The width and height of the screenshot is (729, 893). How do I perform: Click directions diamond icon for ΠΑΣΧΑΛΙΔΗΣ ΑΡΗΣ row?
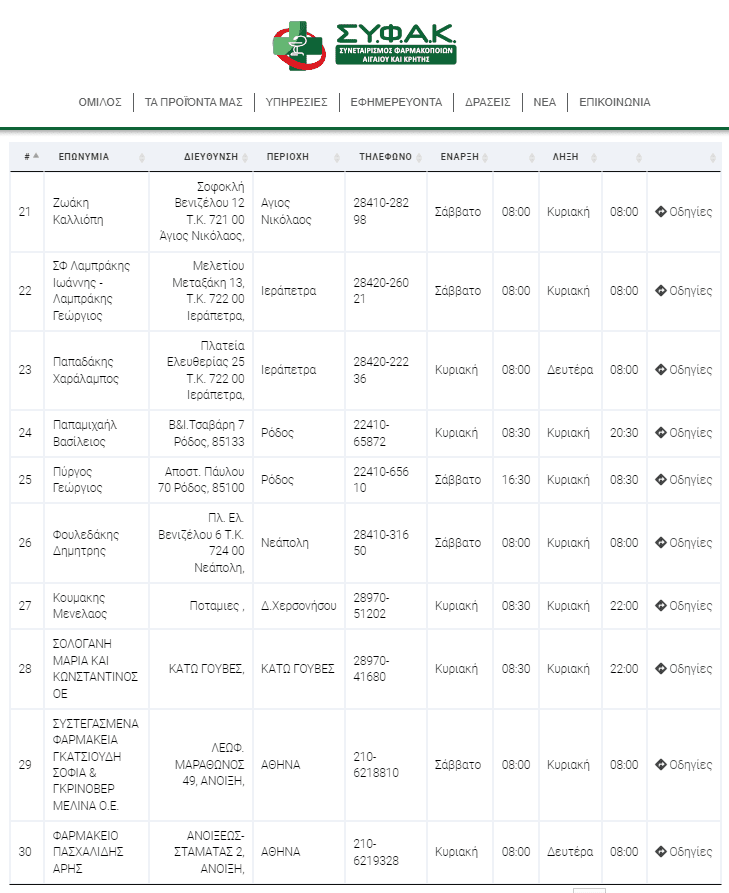coord(661,852)
